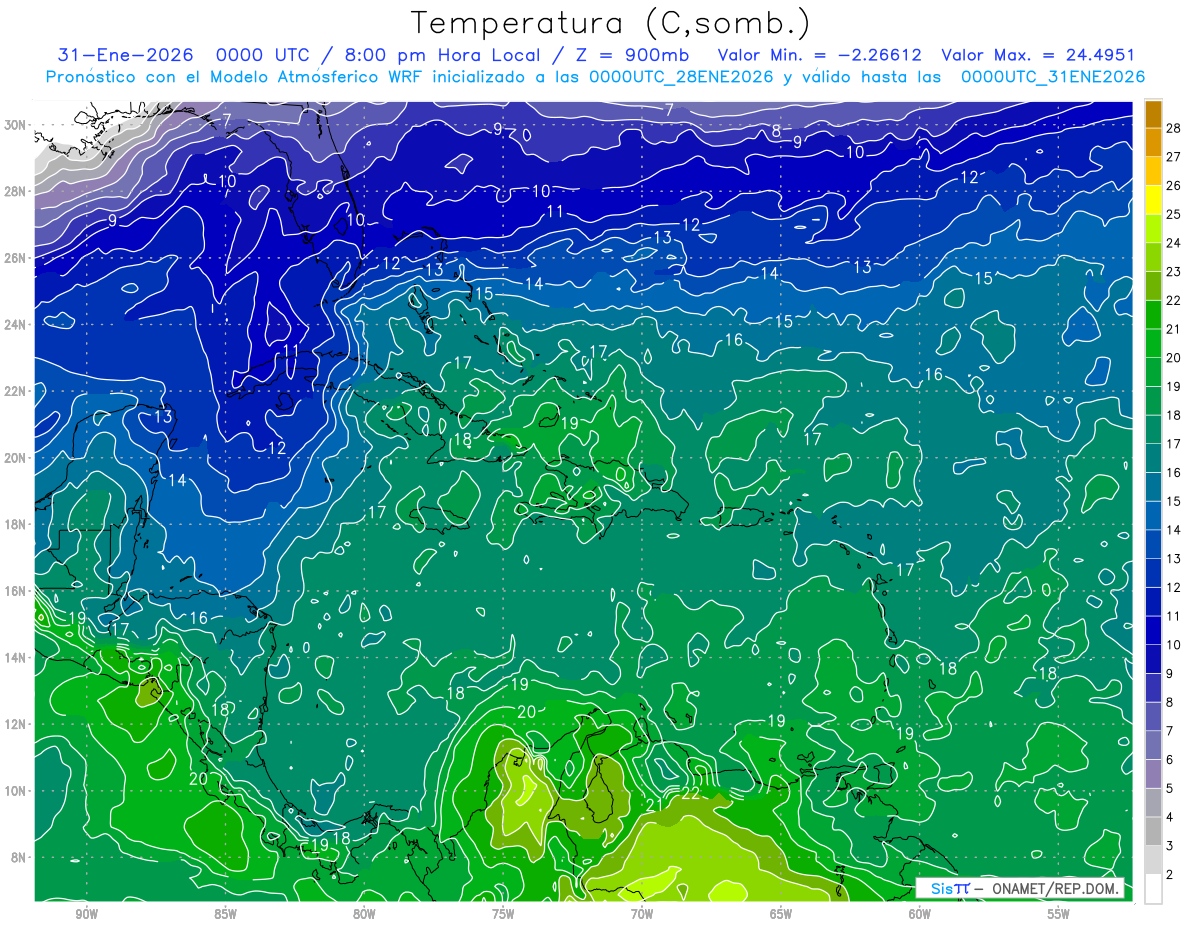The image size is (1200, 927).
Task: Click the 75W longitude axis label
Action: pos(503,915)
